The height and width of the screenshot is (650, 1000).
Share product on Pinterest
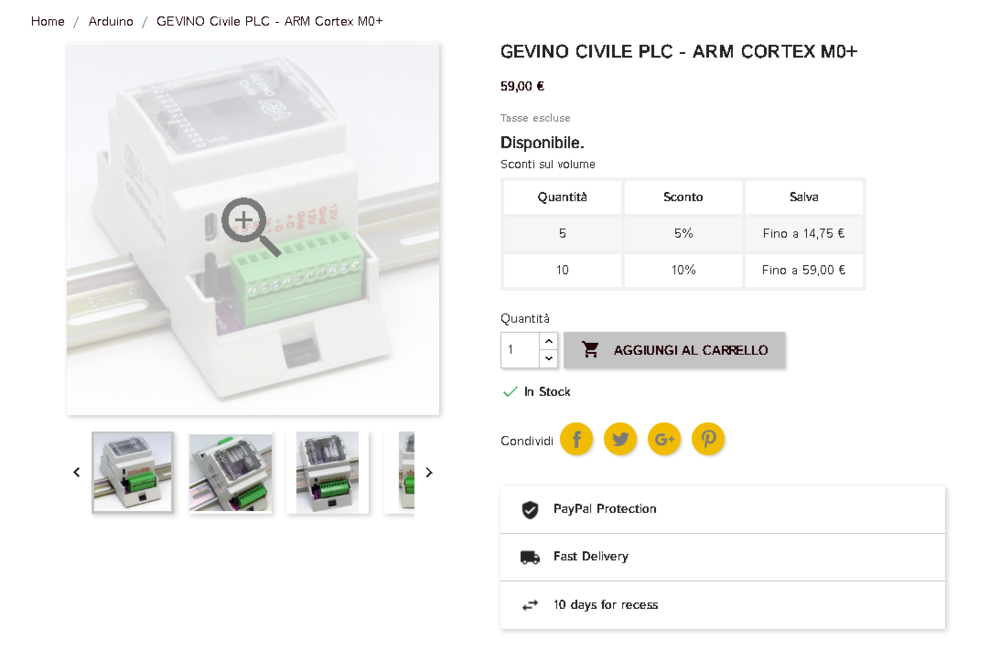pos(708,439)
